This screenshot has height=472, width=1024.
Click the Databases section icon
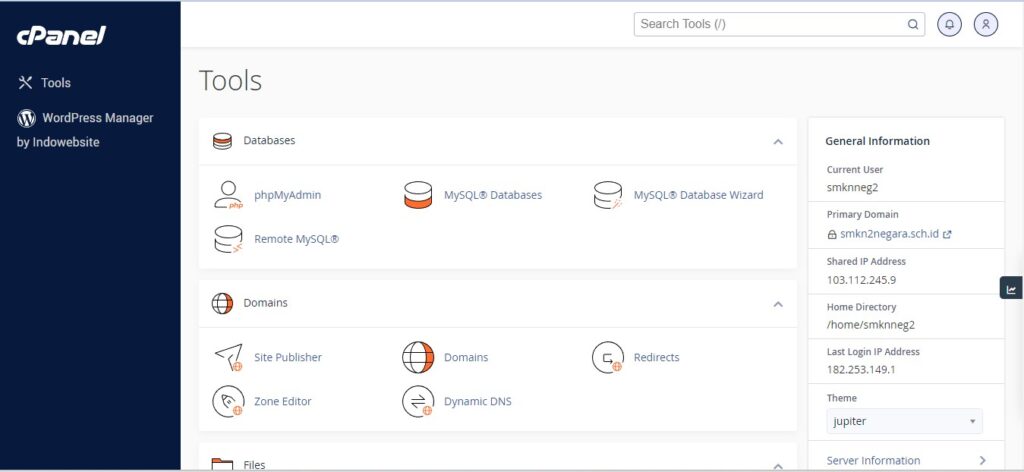223,141
